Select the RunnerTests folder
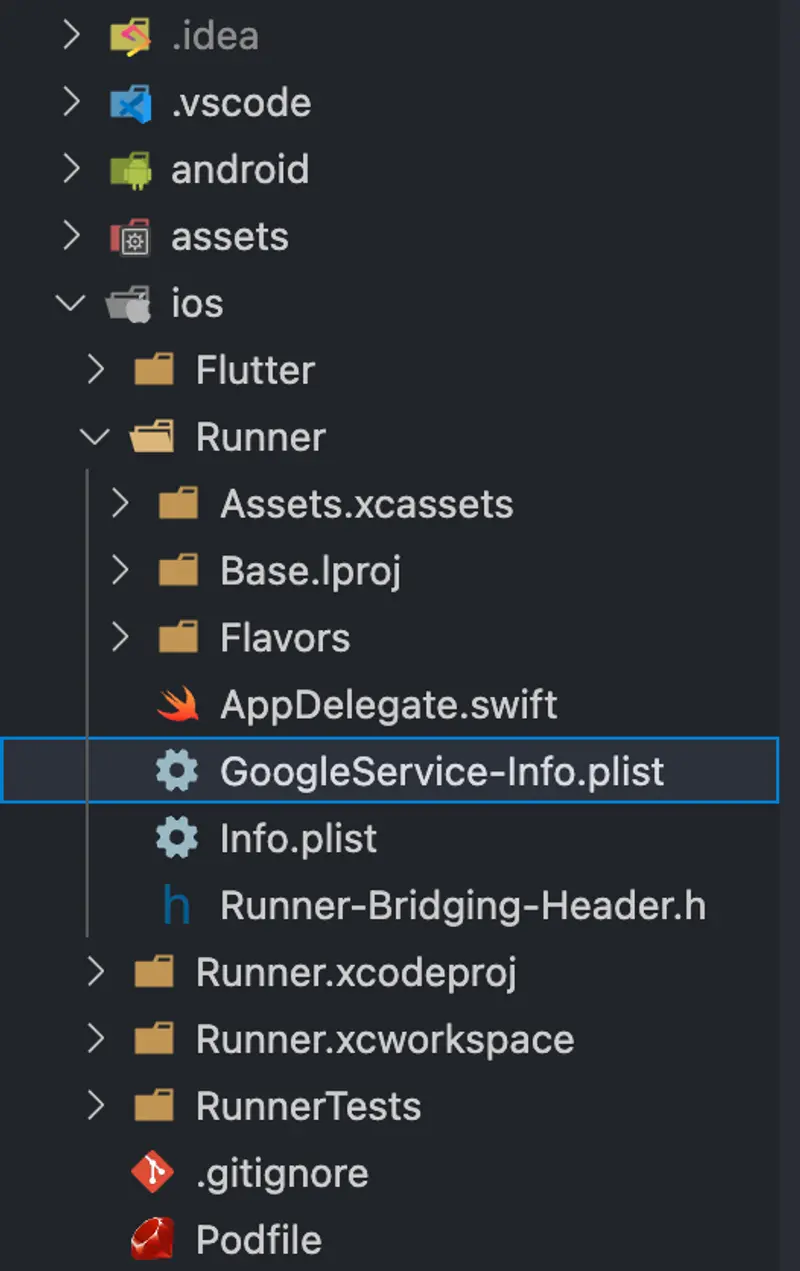This screenshot has width=800, height=1271. [308, 1106]
